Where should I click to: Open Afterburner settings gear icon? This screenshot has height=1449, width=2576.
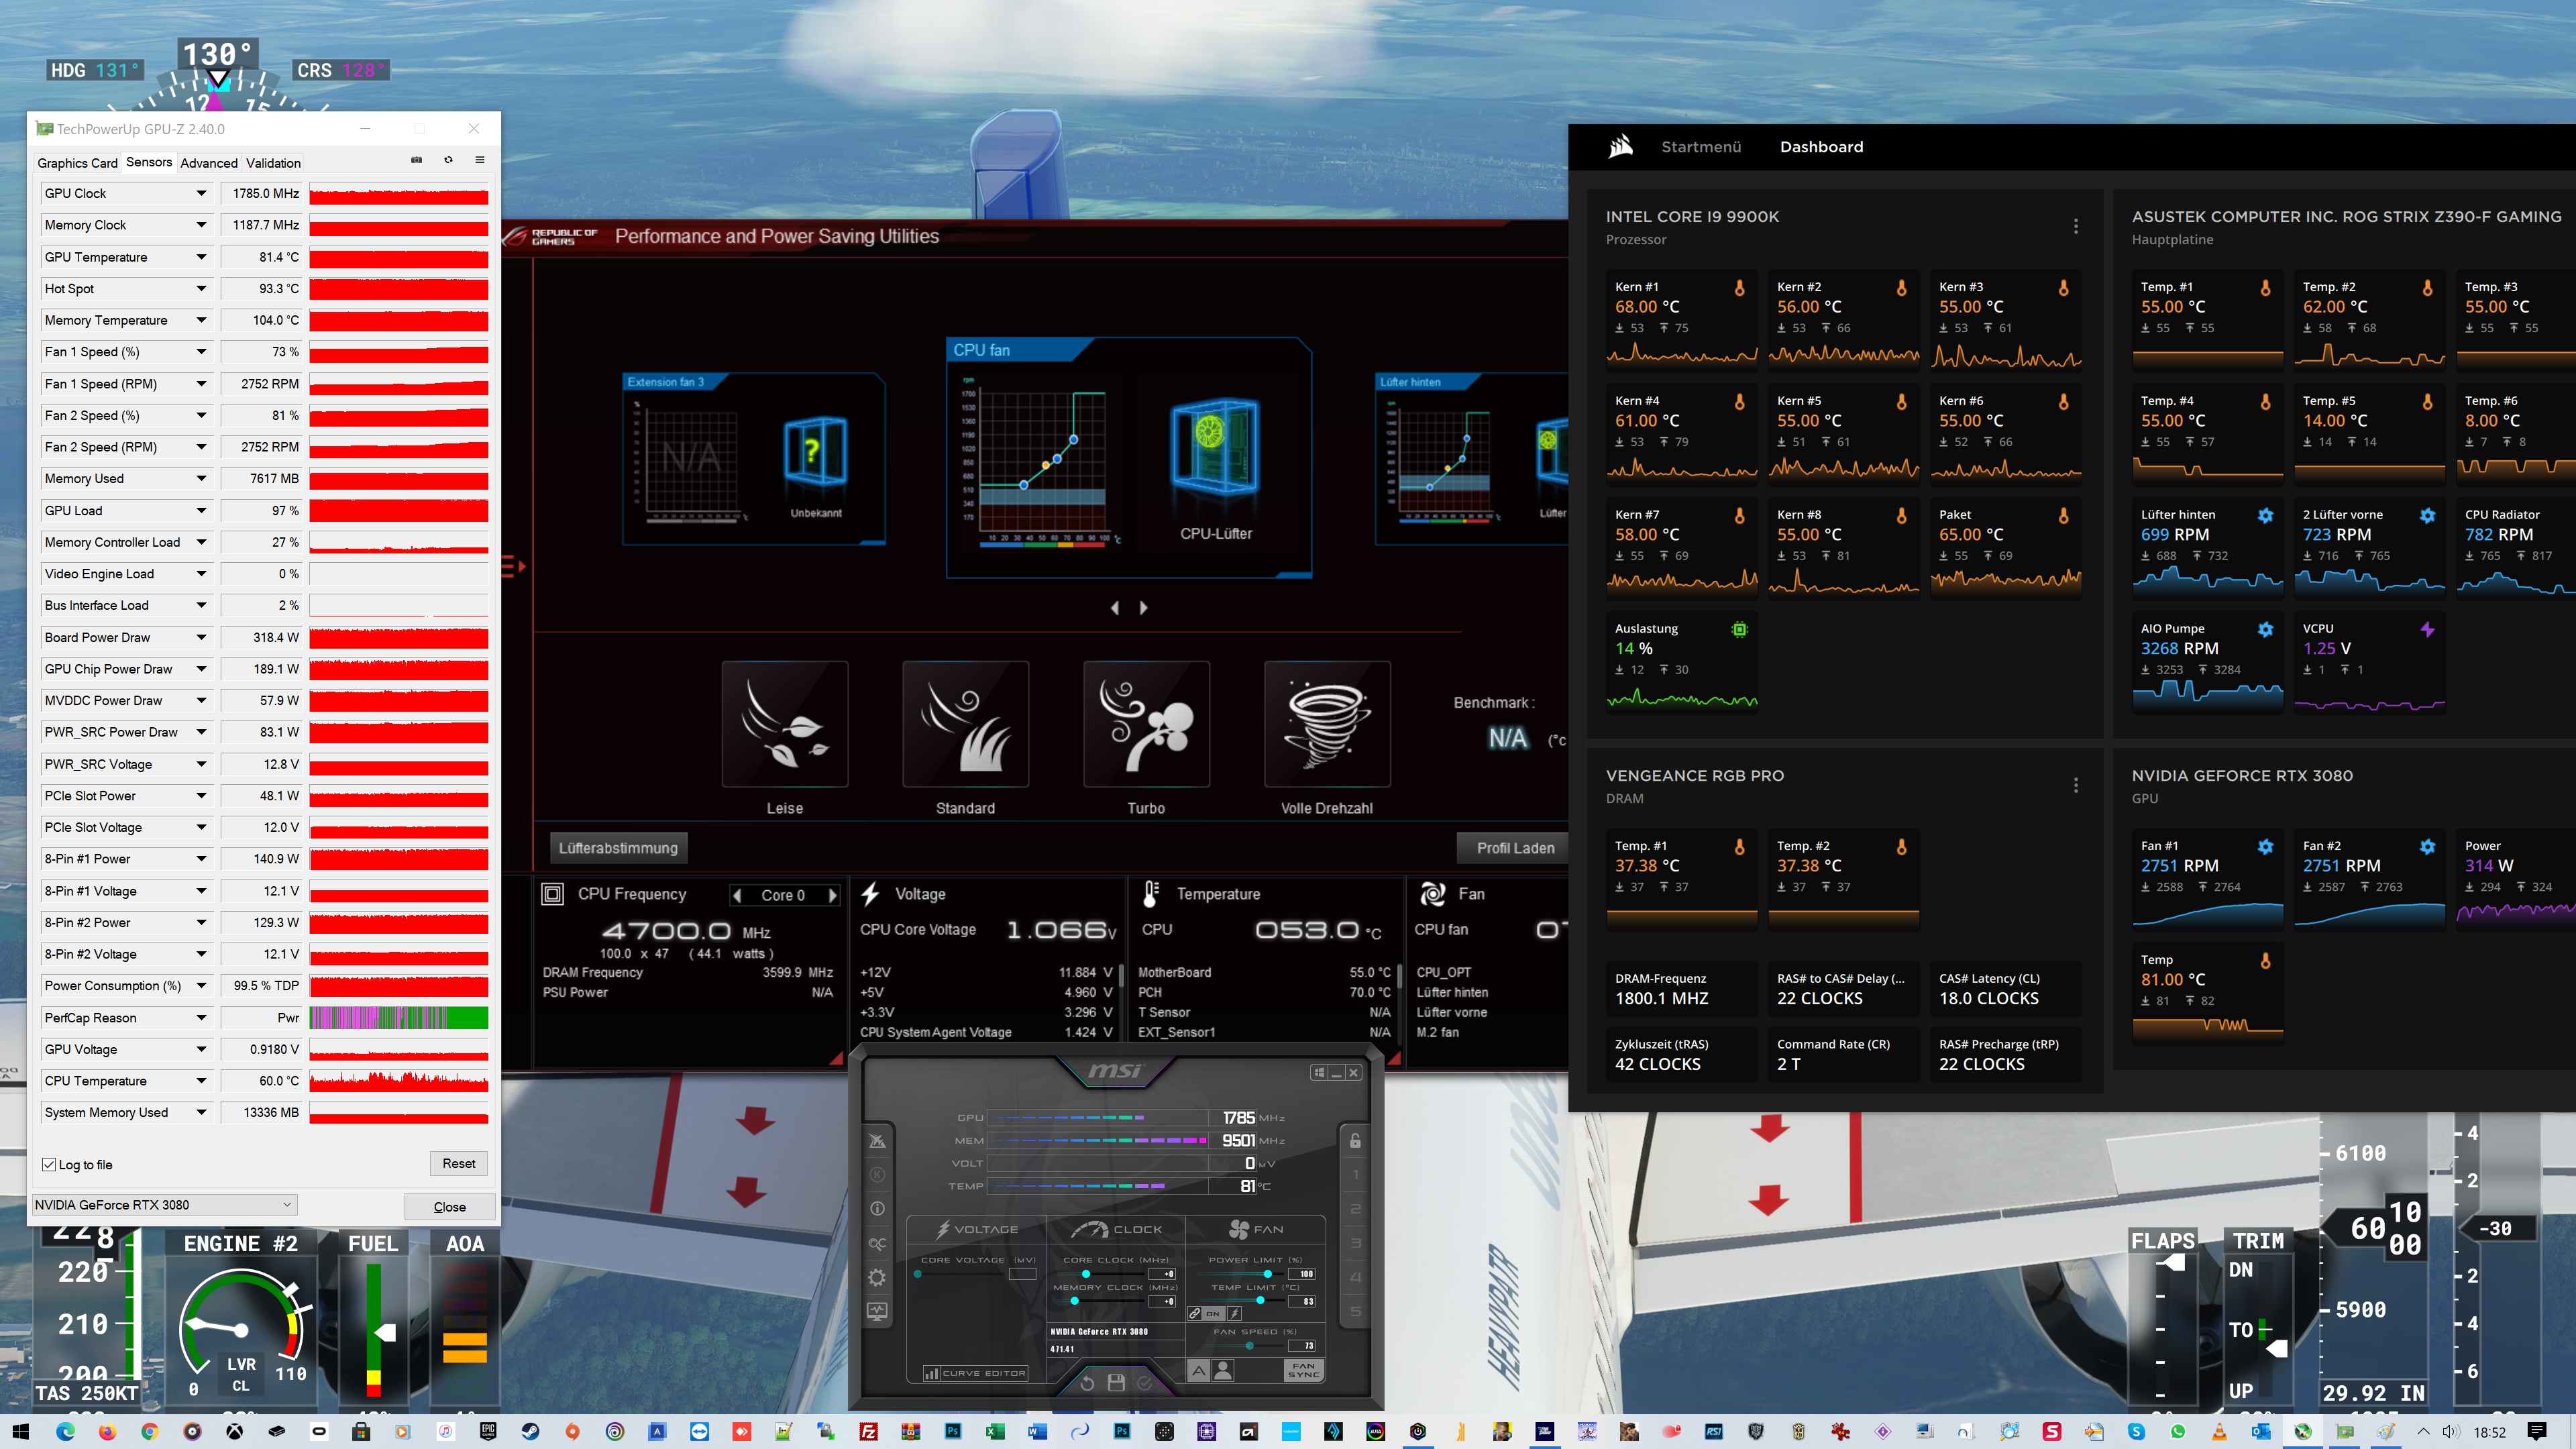877,1277
